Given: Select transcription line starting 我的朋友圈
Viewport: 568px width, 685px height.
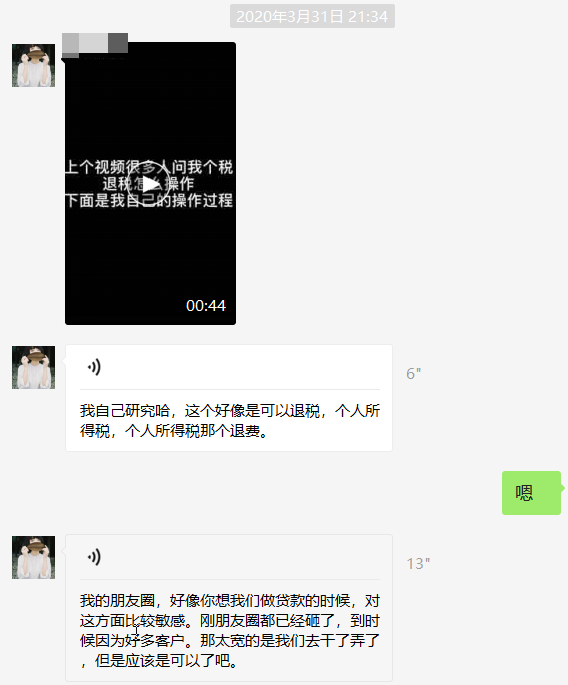Looking at the screenshot, I should [x=230, y=601].
